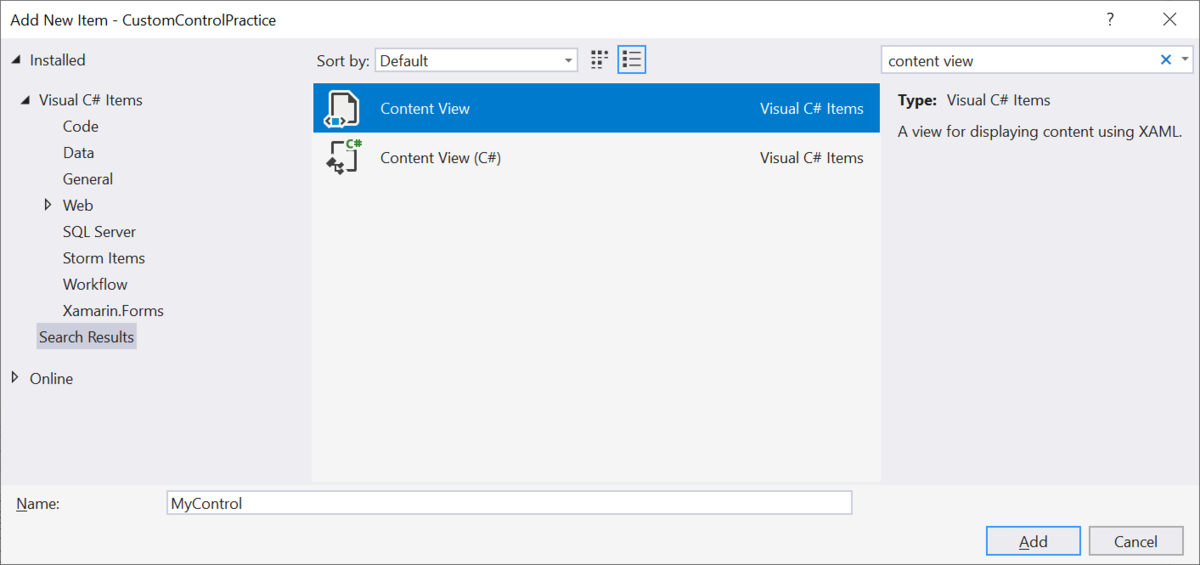The height and width of the screenshot is (565, 1200).
Task: Click the Name input field
Action: 510,503
